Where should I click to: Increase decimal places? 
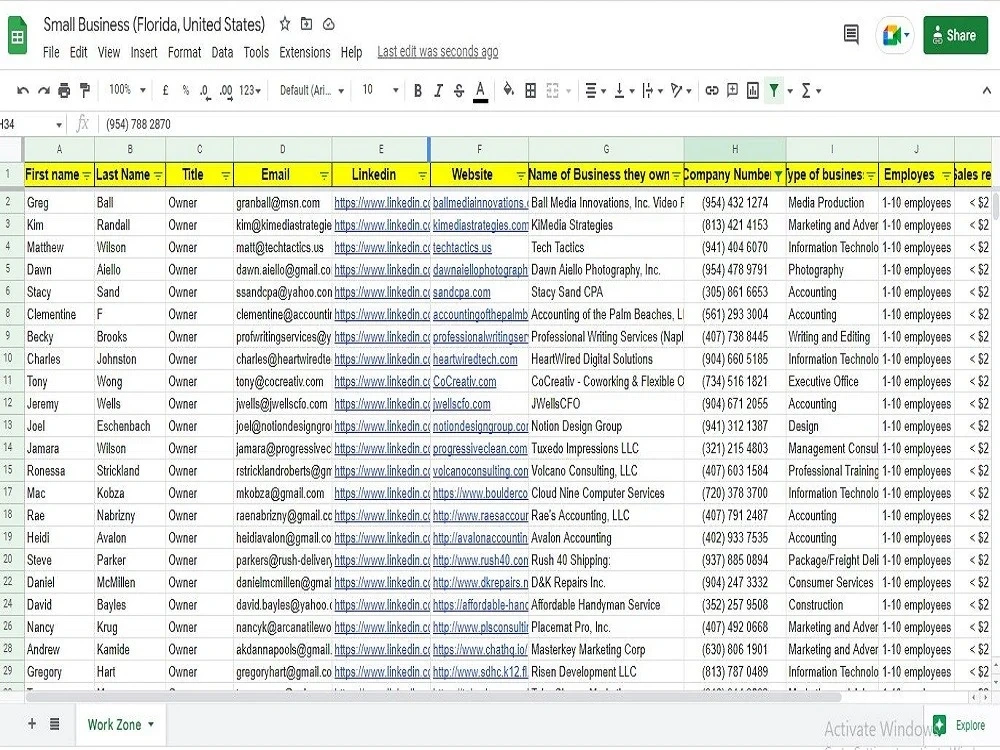click(x=226, y=91)
